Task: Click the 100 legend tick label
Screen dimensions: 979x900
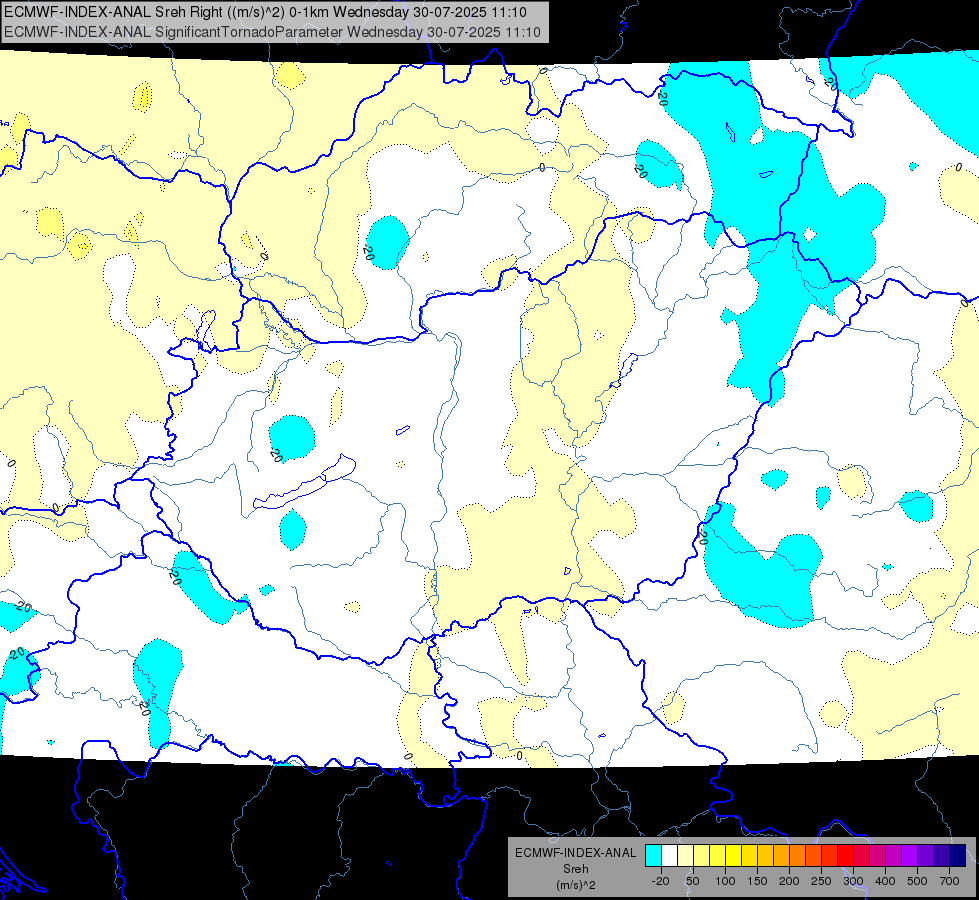Action: click(x=725, y=881)
